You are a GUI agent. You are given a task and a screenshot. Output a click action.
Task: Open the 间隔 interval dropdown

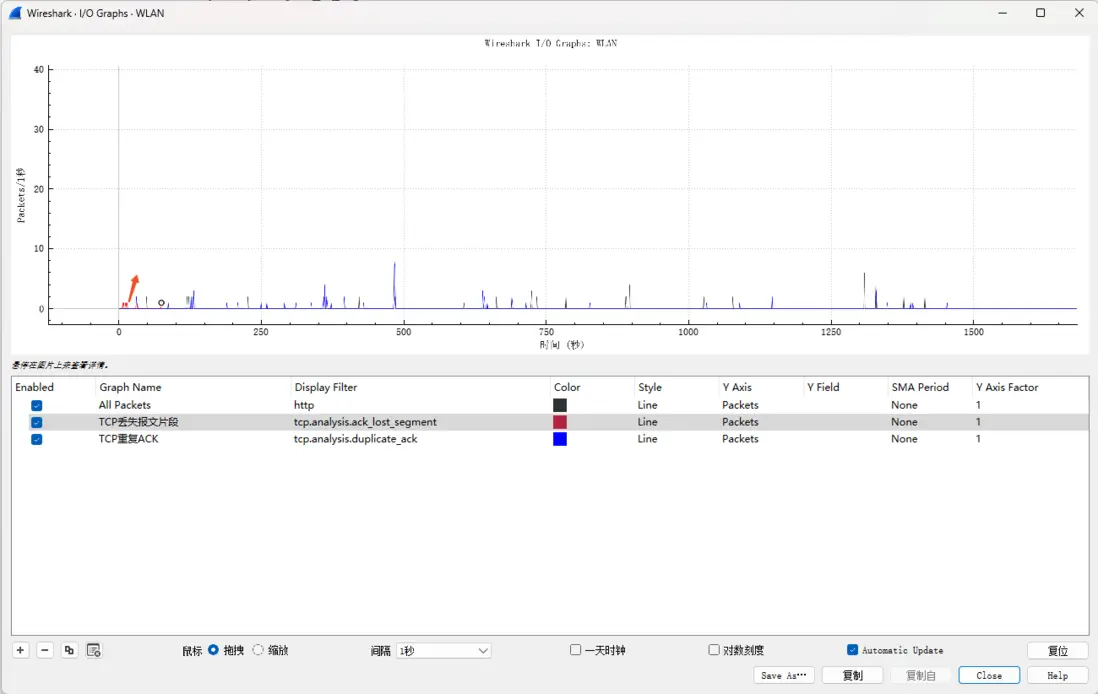[x=443, y=651]
